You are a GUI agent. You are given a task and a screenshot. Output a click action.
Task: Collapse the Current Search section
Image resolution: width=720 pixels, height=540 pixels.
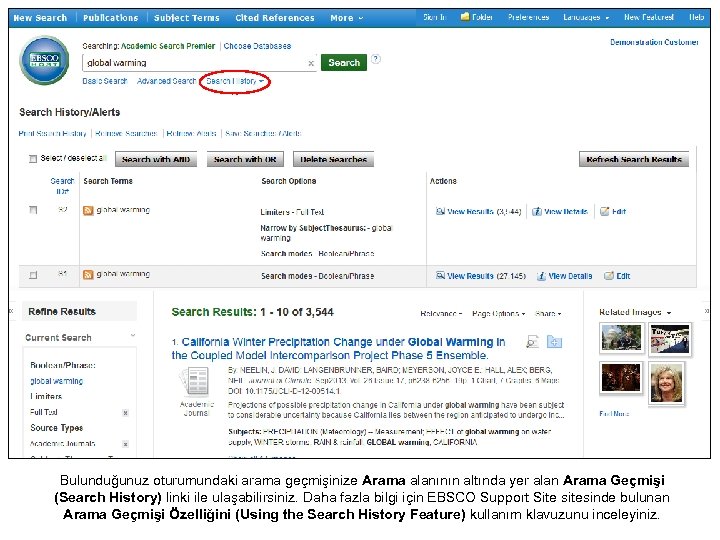point(133,335)
